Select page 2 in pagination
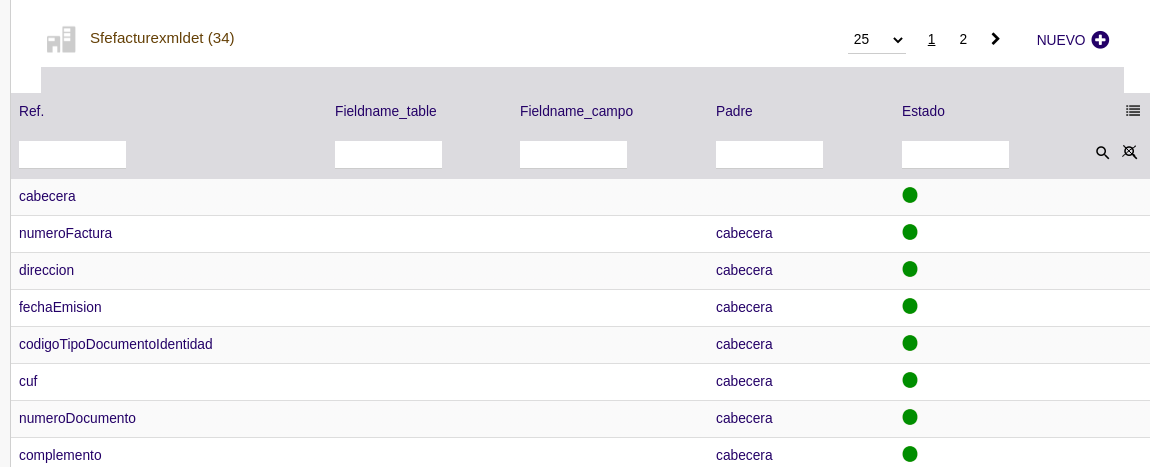Image resolution: width=1150 pixels, height=467 pixels. pos(963,40)
